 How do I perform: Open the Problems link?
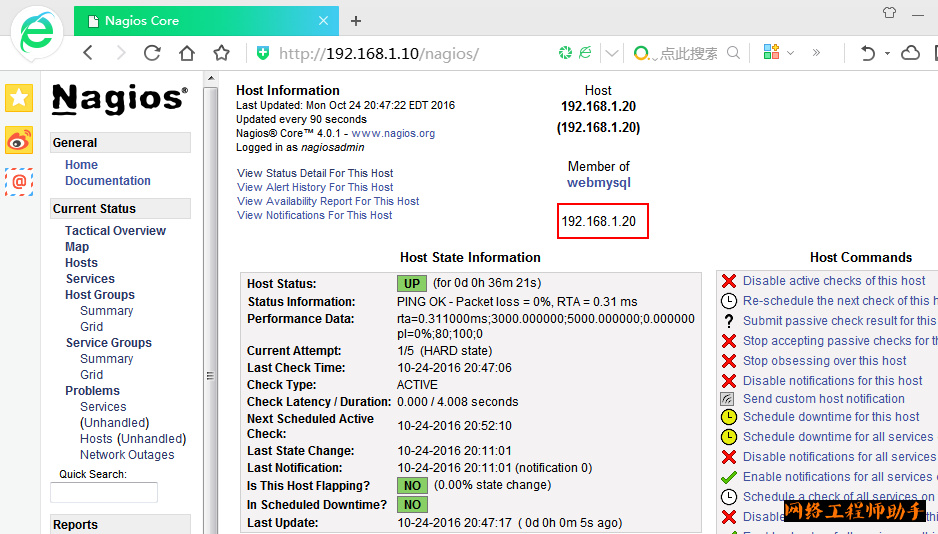coord(92,391)
